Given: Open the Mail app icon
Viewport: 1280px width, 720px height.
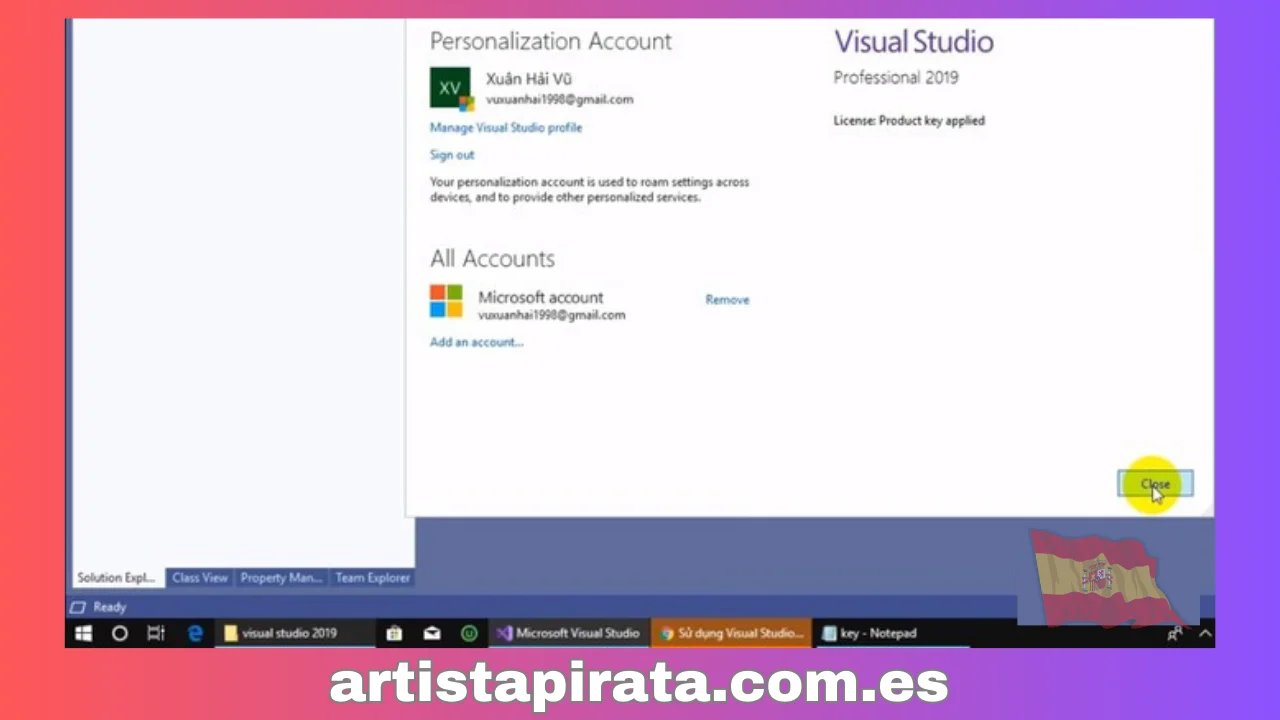Looking at the screenshot, I should (432, 633).
